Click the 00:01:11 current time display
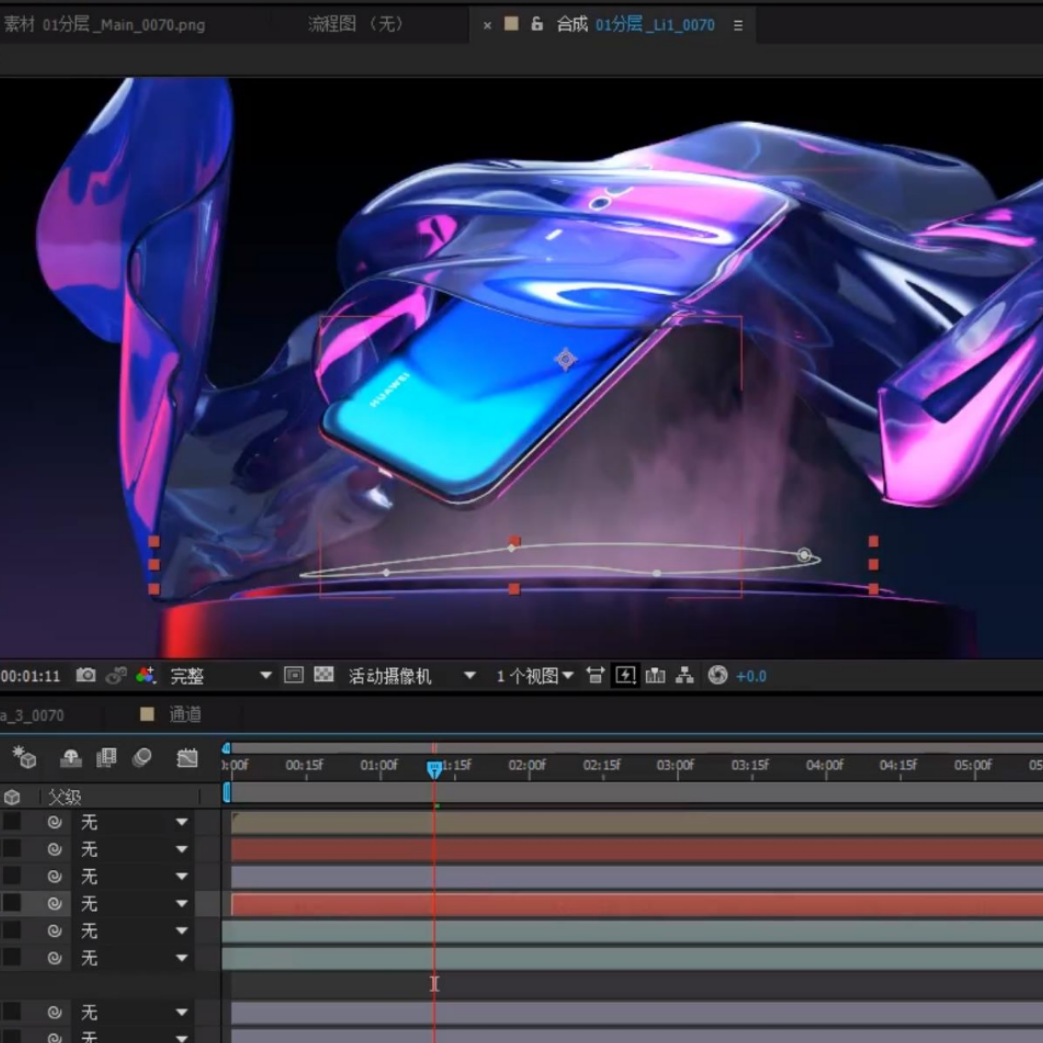Viewport: 1043px width, 1043px height. click(30, 677)
